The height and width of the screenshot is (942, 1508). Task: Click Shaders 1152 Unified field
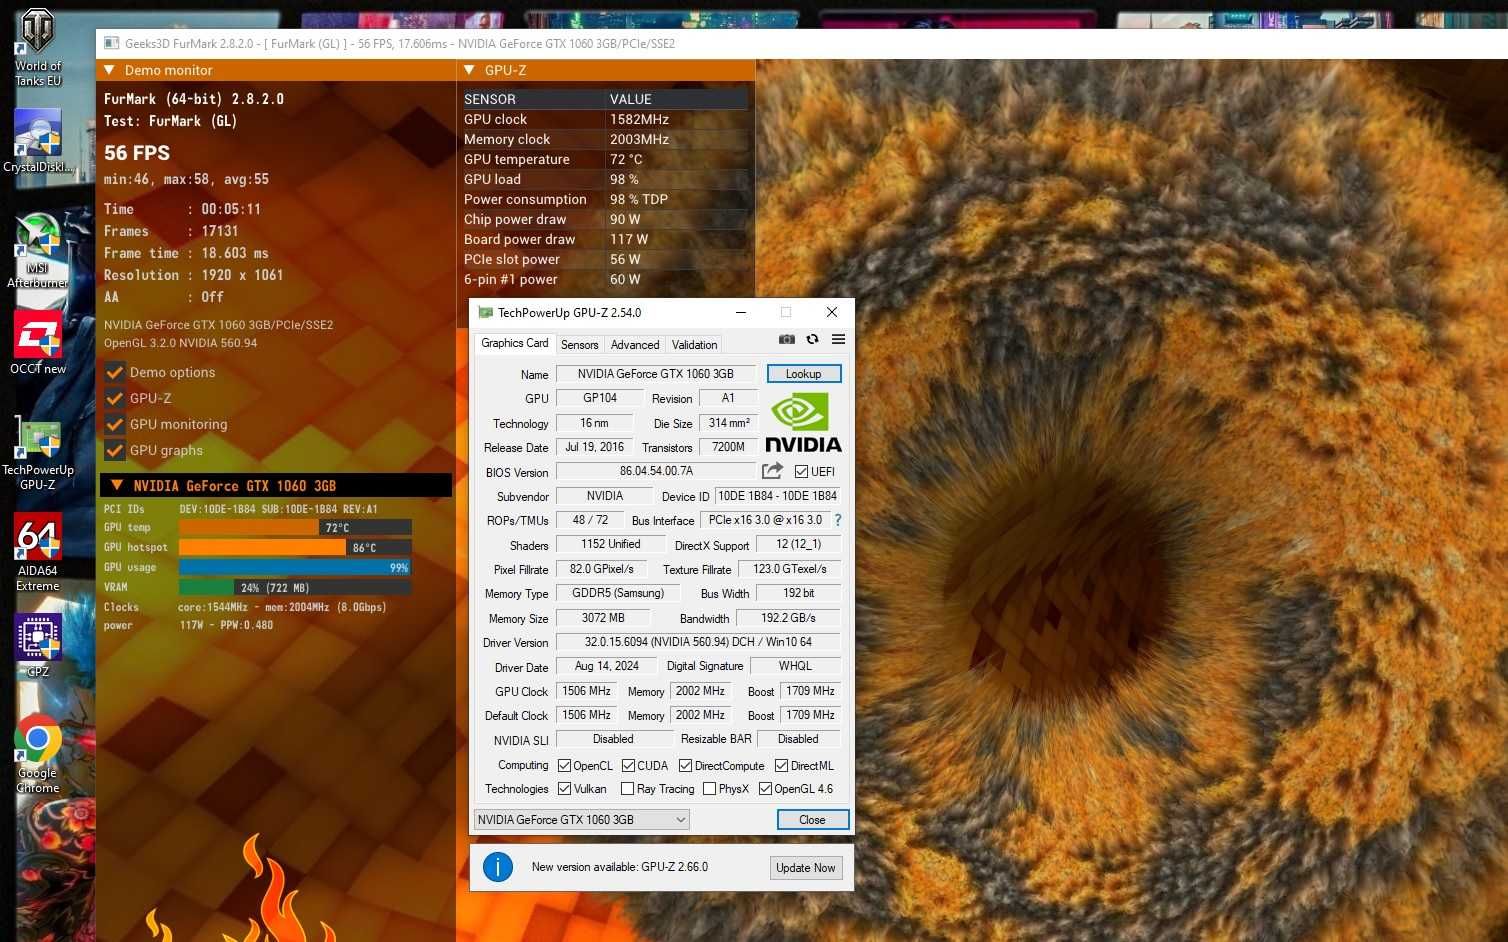click(x=611, y=544)
